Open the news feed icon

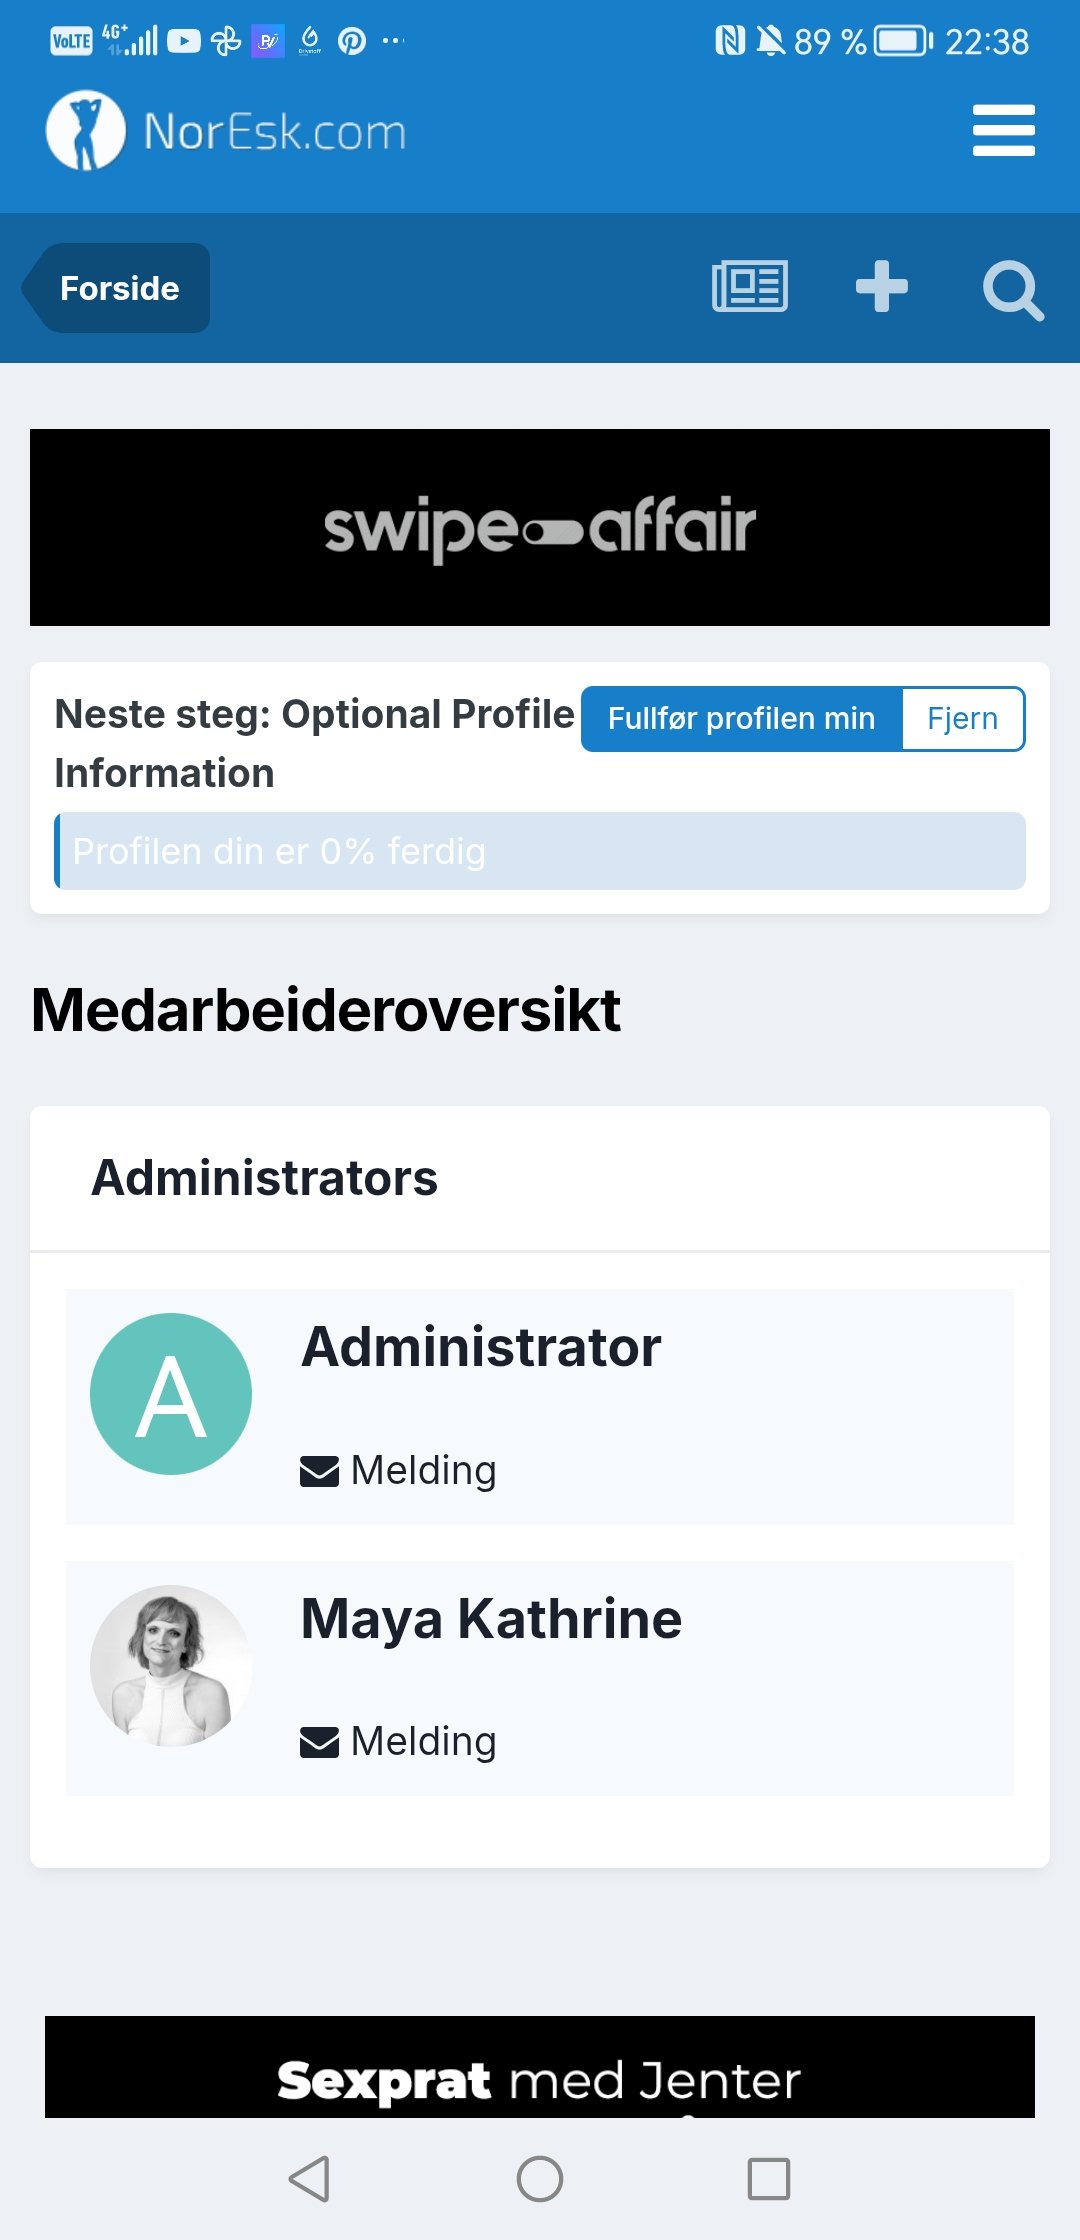tap(750, 287)
